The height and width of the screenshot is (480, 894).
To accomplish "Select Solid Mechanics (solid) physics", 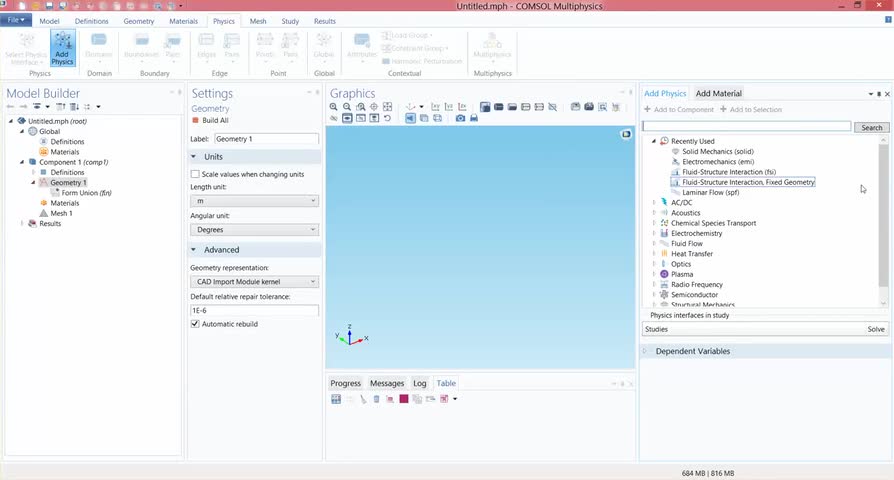I will click(x=717, y=152).
